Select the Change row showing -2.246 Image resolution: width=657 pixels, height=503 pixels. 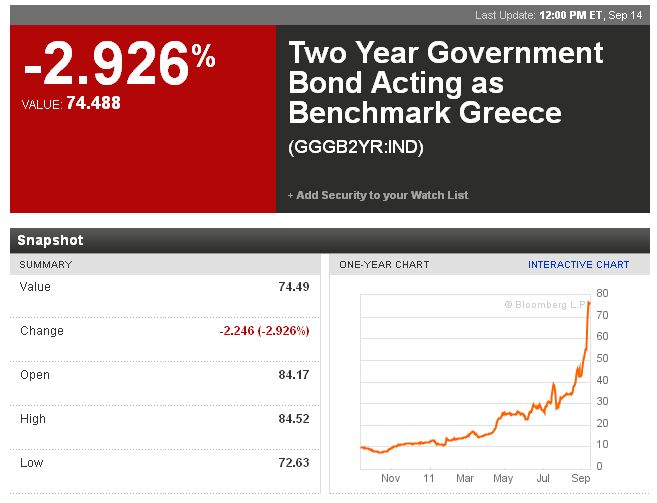pyautogui.click(x=164, y=331)
